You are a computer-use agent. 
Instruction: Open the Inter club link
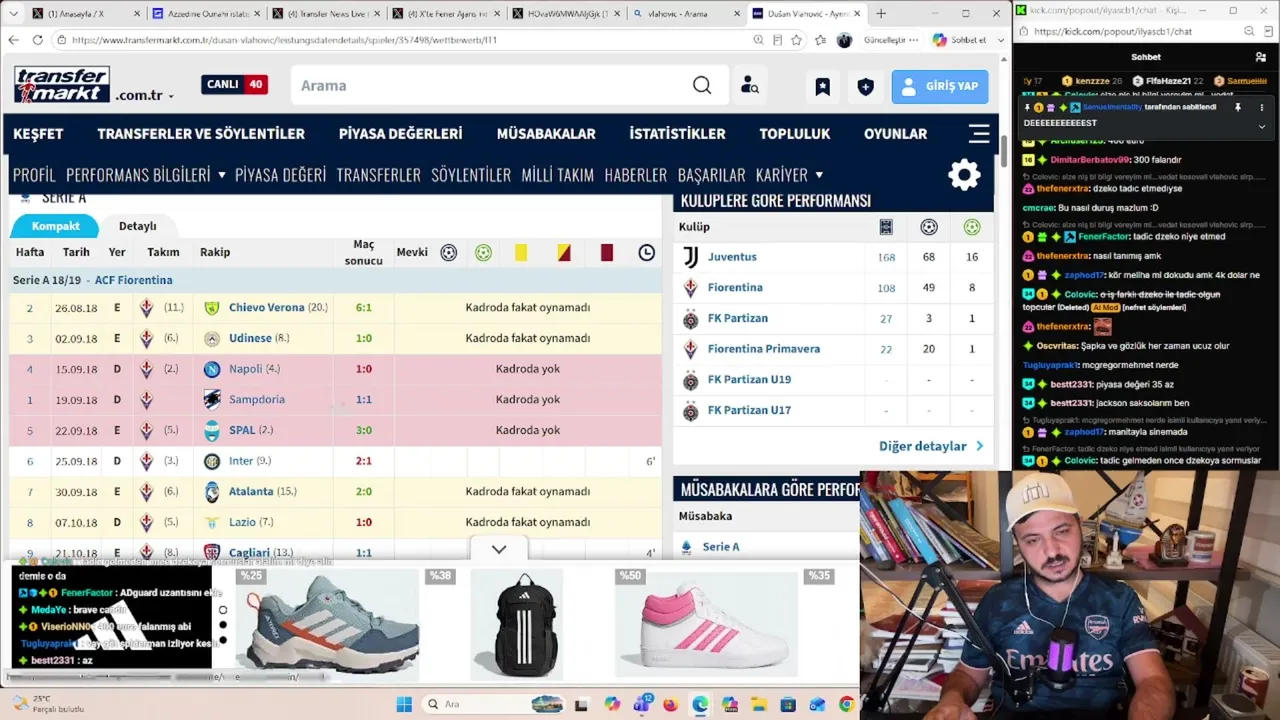pyautogui.click(x=241, y=461)
